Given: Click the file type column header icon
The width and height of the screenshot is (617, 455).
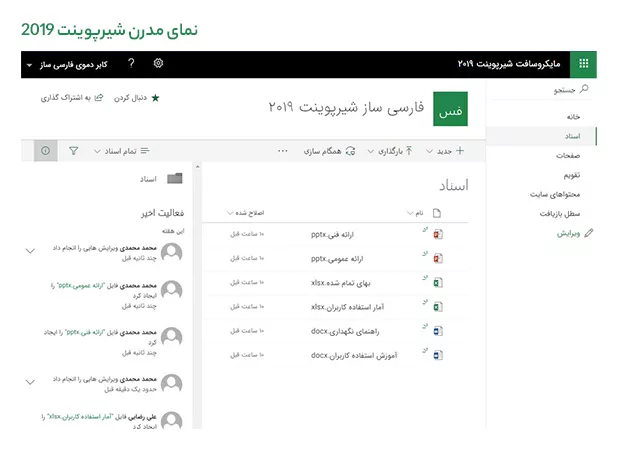Looking at the screenshot, I should 437,213.
